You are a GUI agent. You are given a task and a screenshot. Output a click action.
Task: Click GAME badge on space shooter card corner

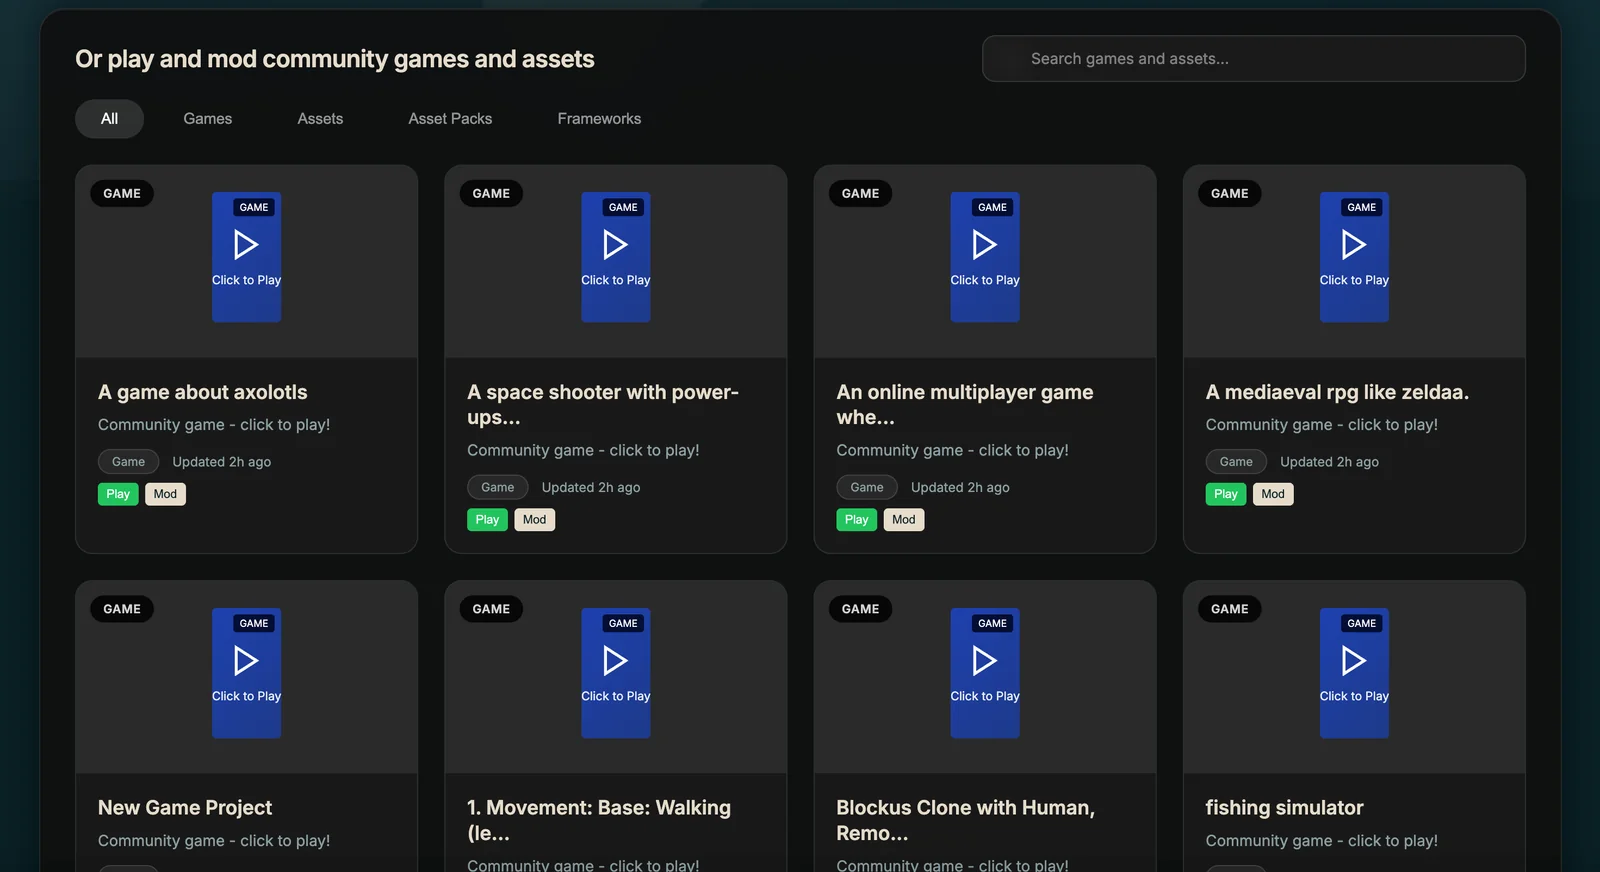click(x=491, y=194)
